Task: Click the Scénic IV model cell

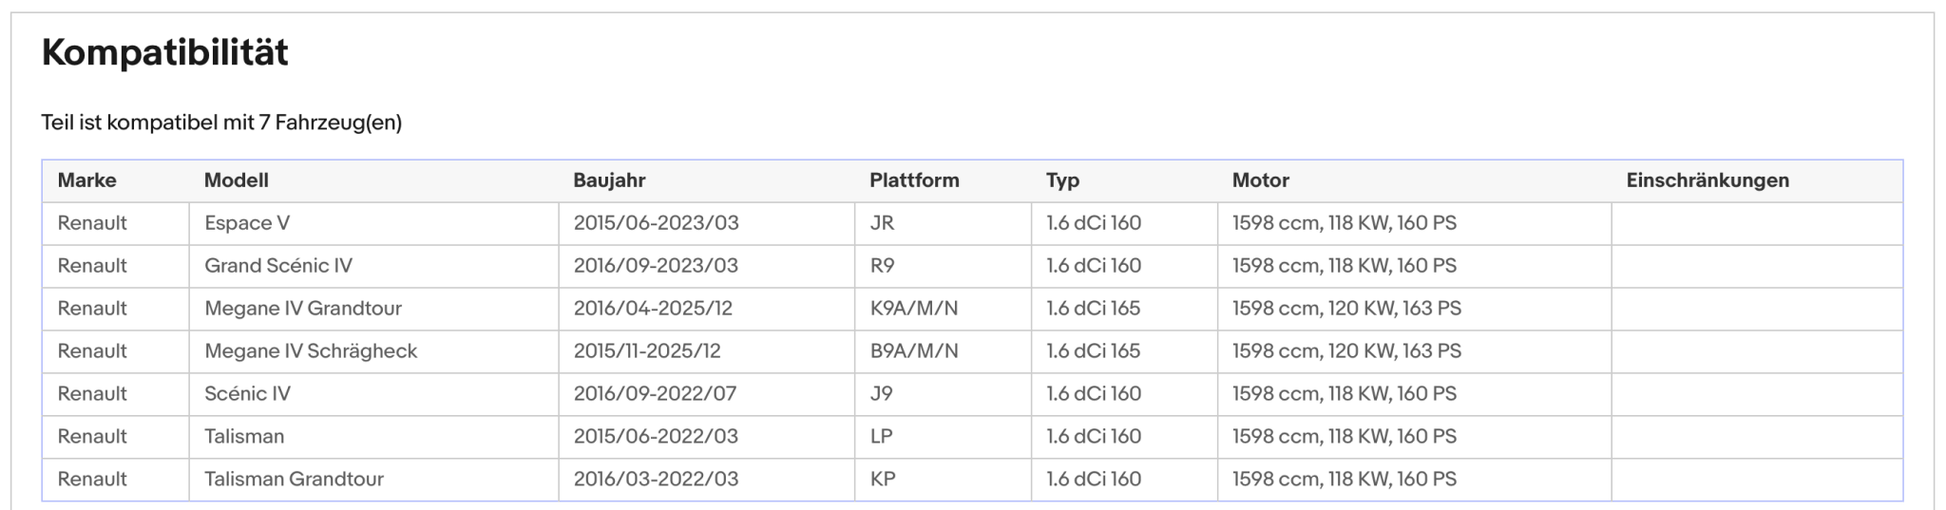Action: tap(247, 394)
